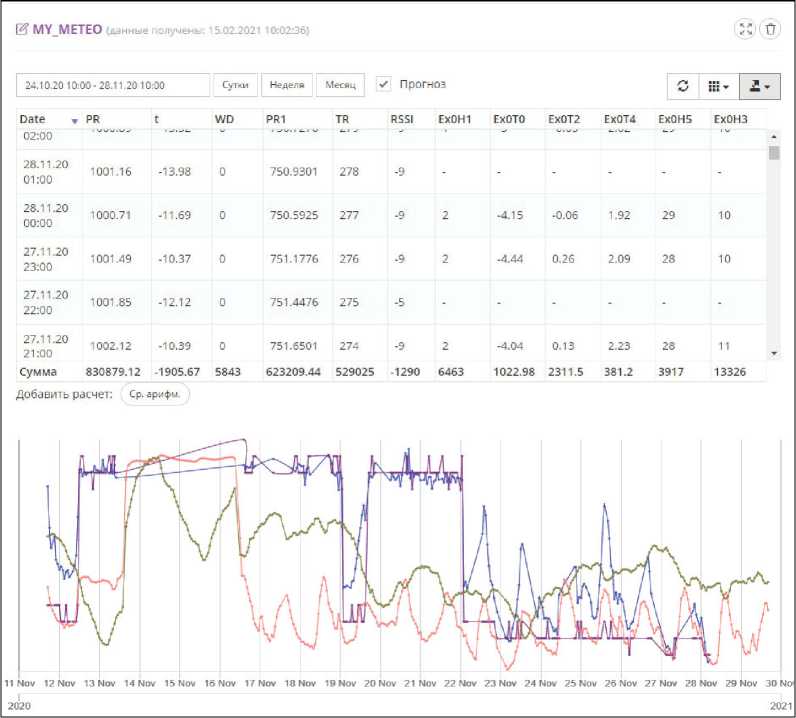Toggle the Прогноз checkbox

point(384,85)
